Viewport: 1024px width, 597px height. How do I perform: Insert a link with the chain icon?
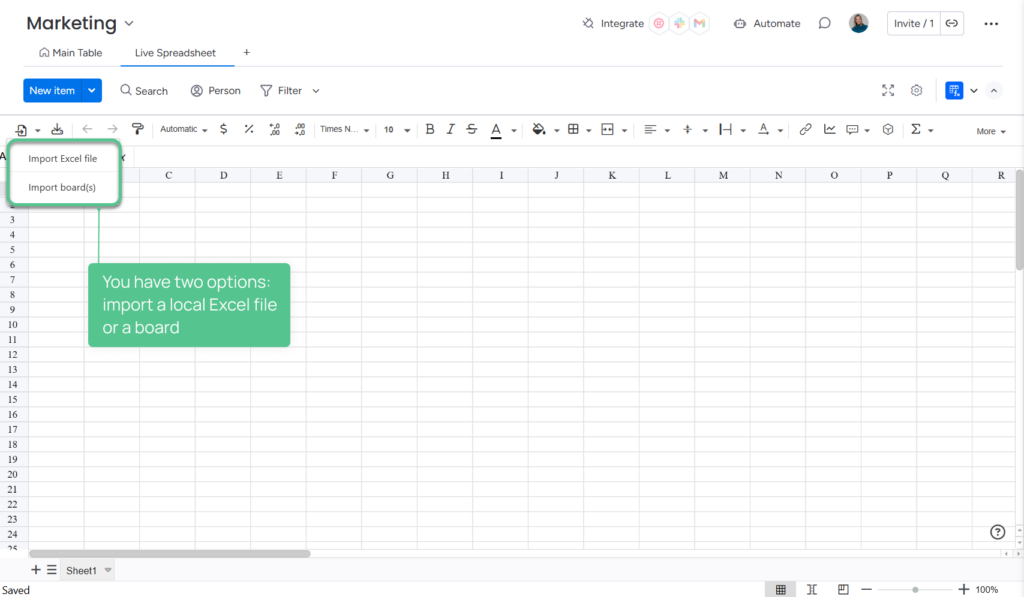[x=805, y=130]
